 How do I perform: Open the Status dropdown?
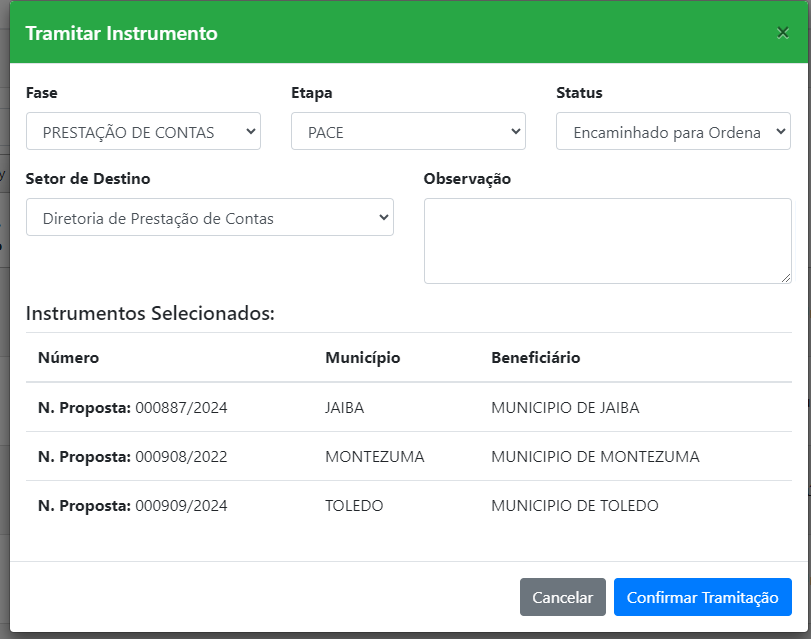[x=673, y=132]
